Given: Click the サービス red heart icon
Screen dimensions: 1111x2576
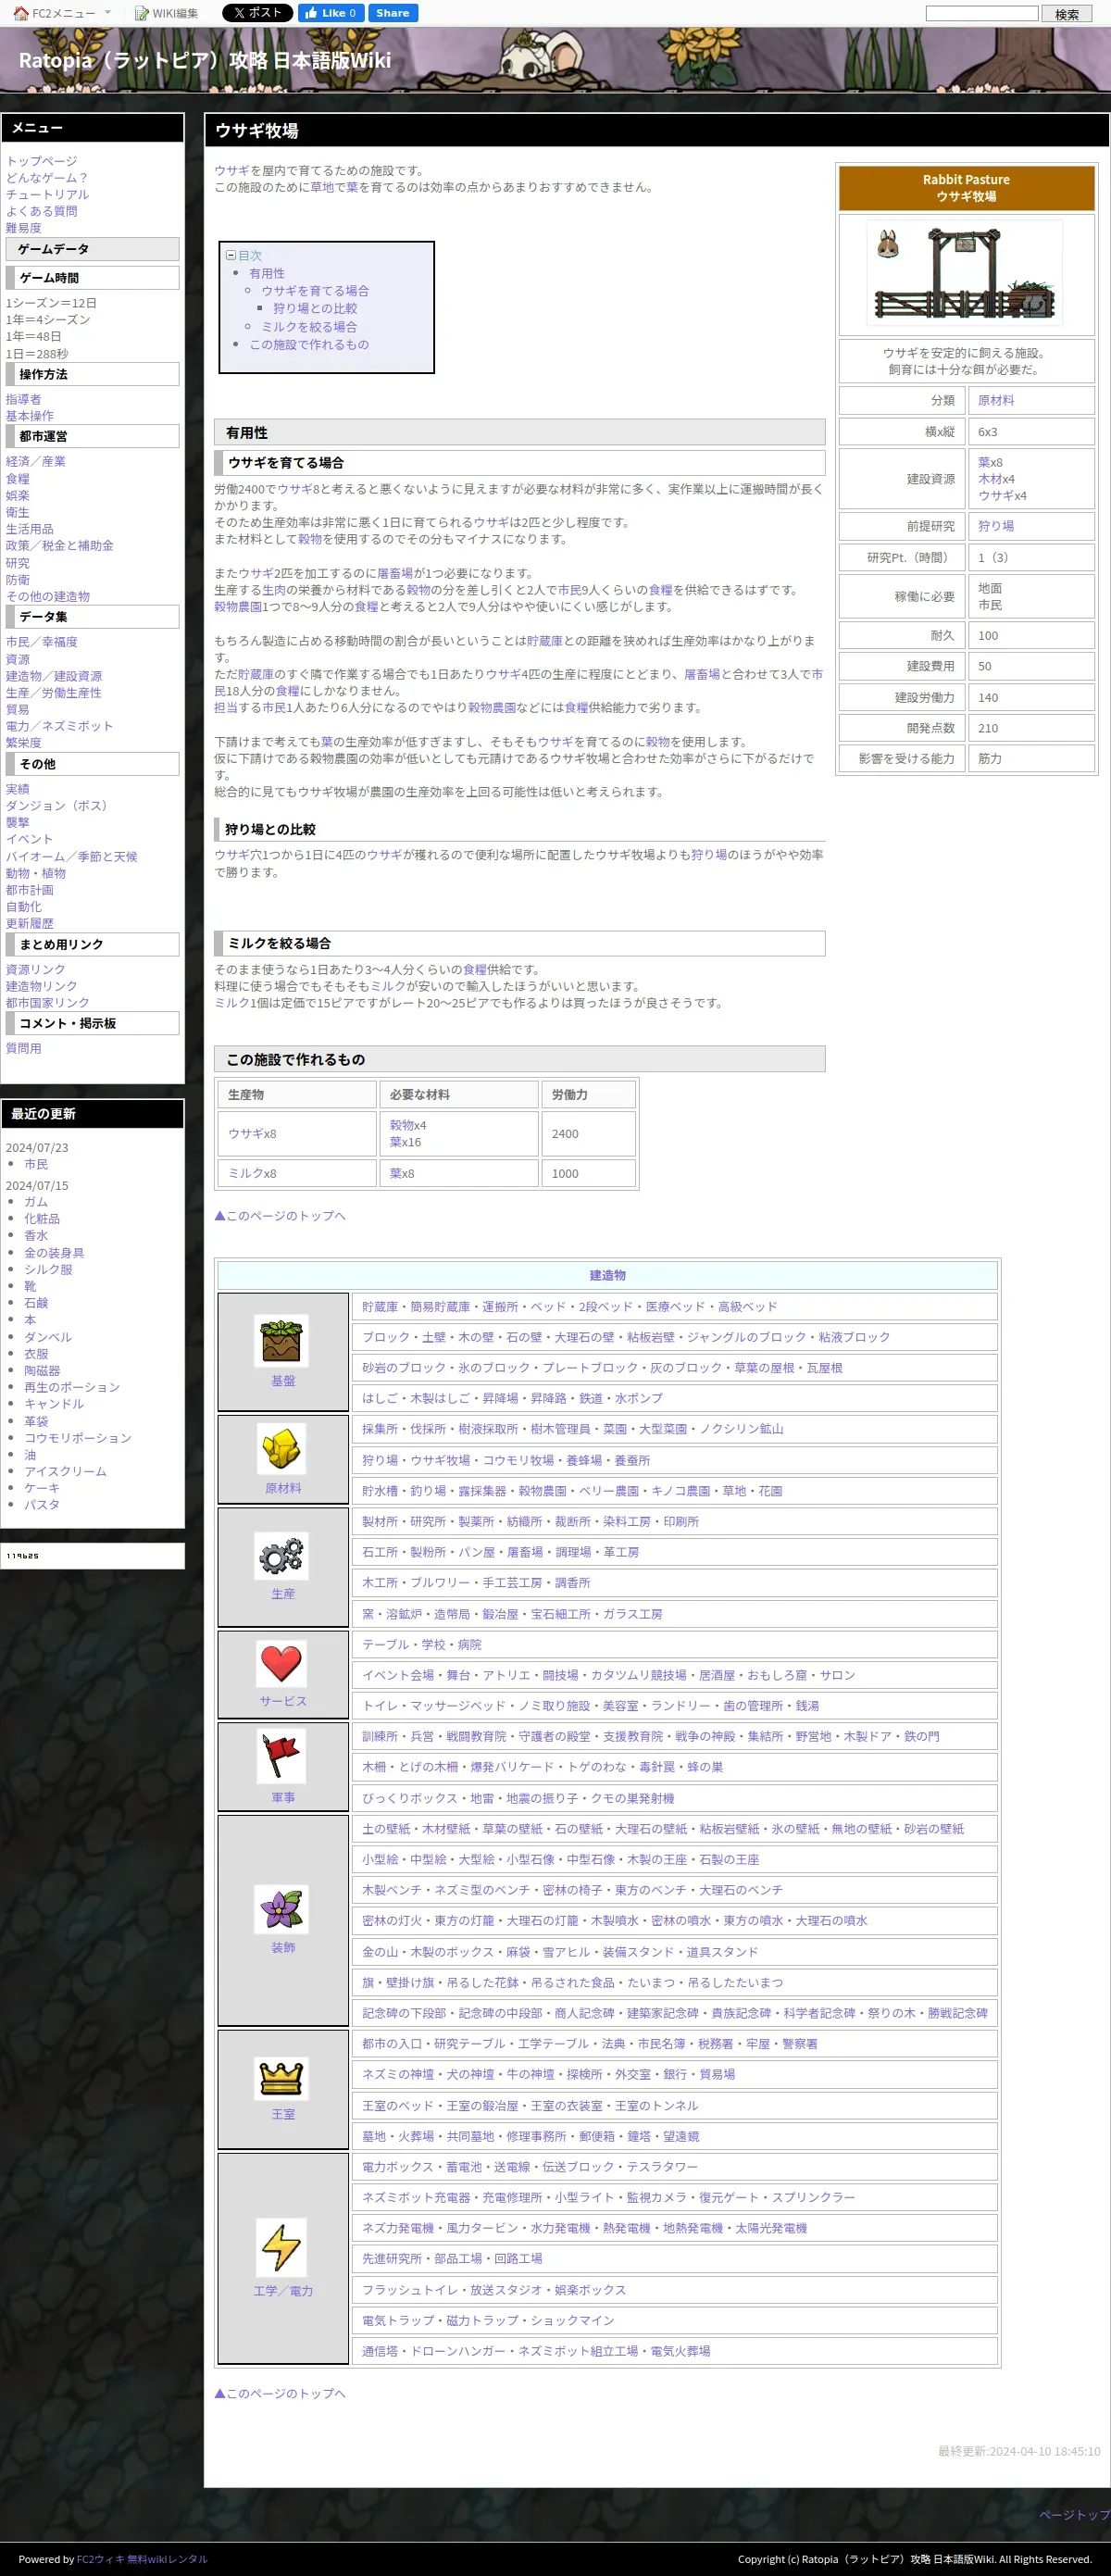Looking at the screenshot, I should click(283, 1663).
